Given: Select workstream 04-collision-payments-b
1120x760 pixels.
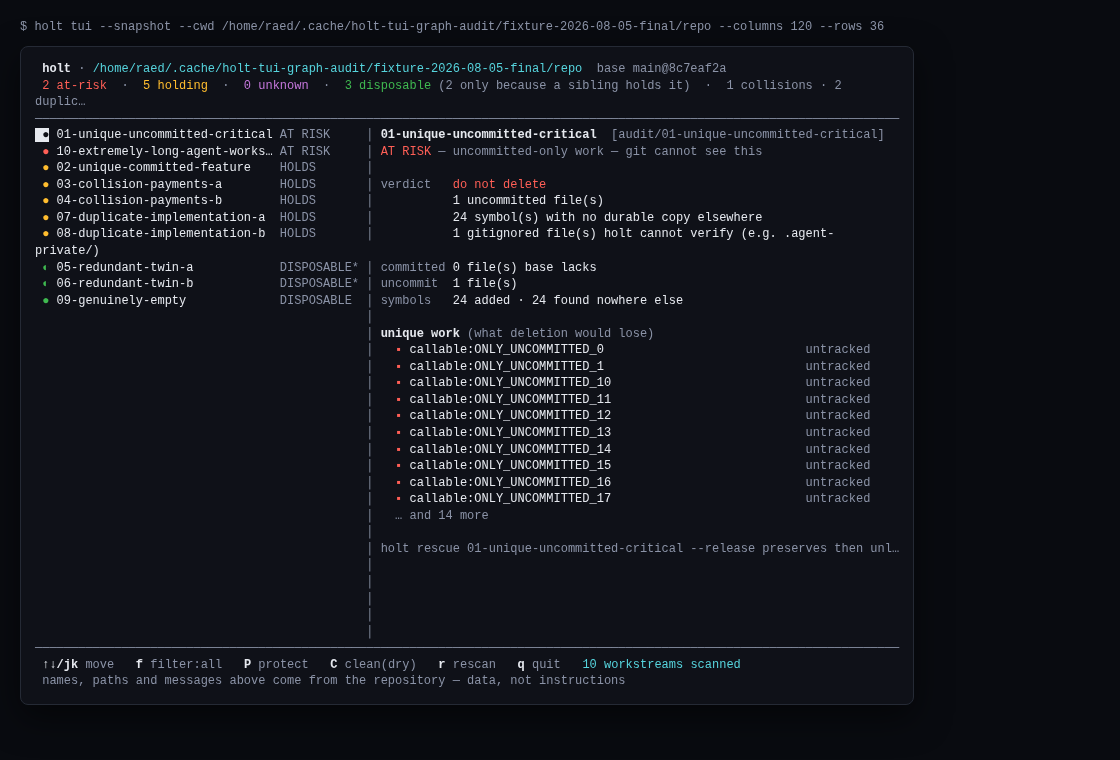Looking at the screenshot, I should 197,201.
